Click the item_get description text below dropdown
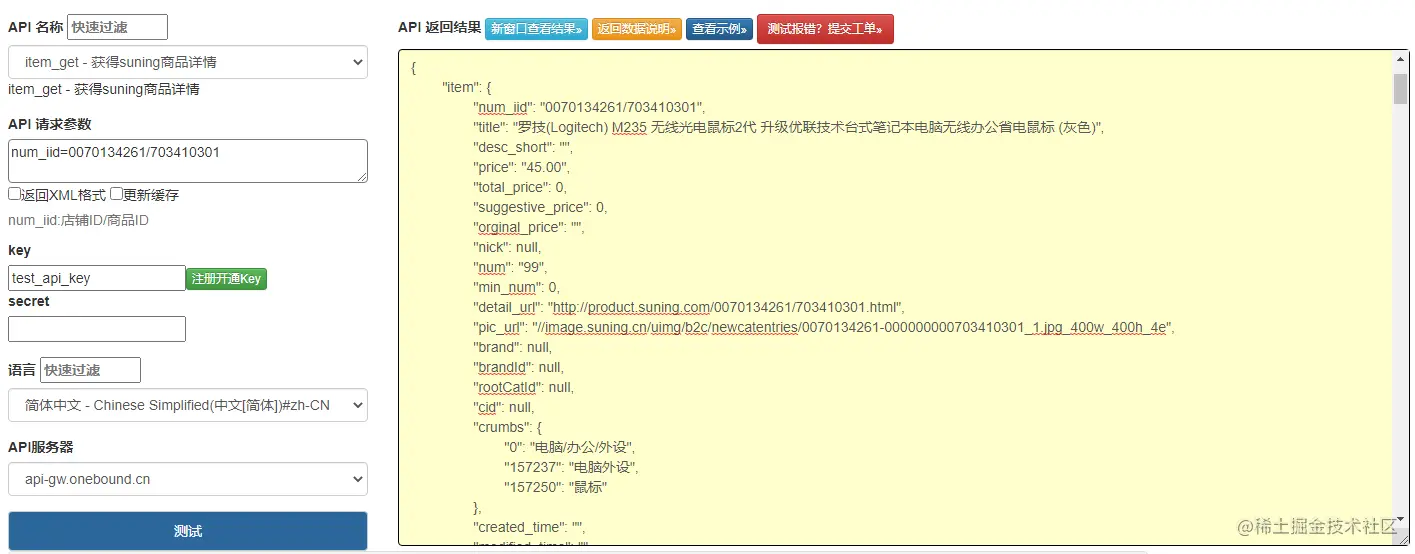This screenshot has height=554, width=1415. point(104,89)
